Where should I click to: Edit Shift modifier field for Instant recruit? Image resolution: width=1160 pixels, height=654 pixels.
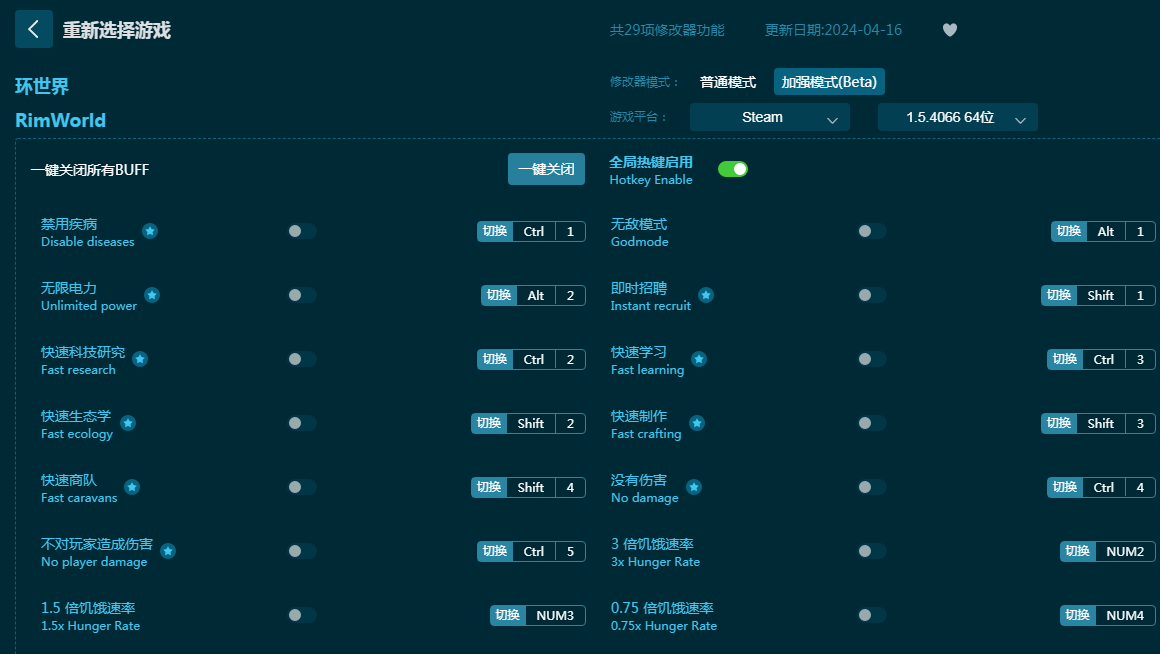pyautogui.click(x=1101, y=295)
